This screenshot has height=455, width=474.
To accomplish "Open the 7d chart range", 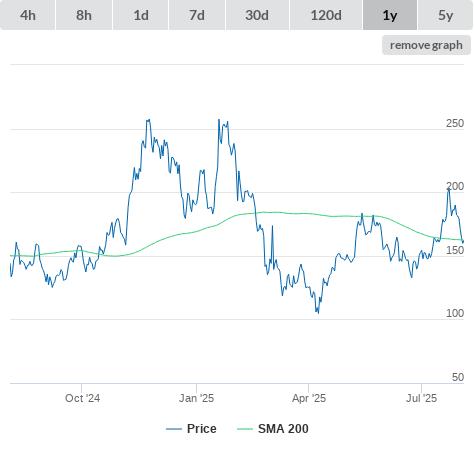I will [197, 15].
